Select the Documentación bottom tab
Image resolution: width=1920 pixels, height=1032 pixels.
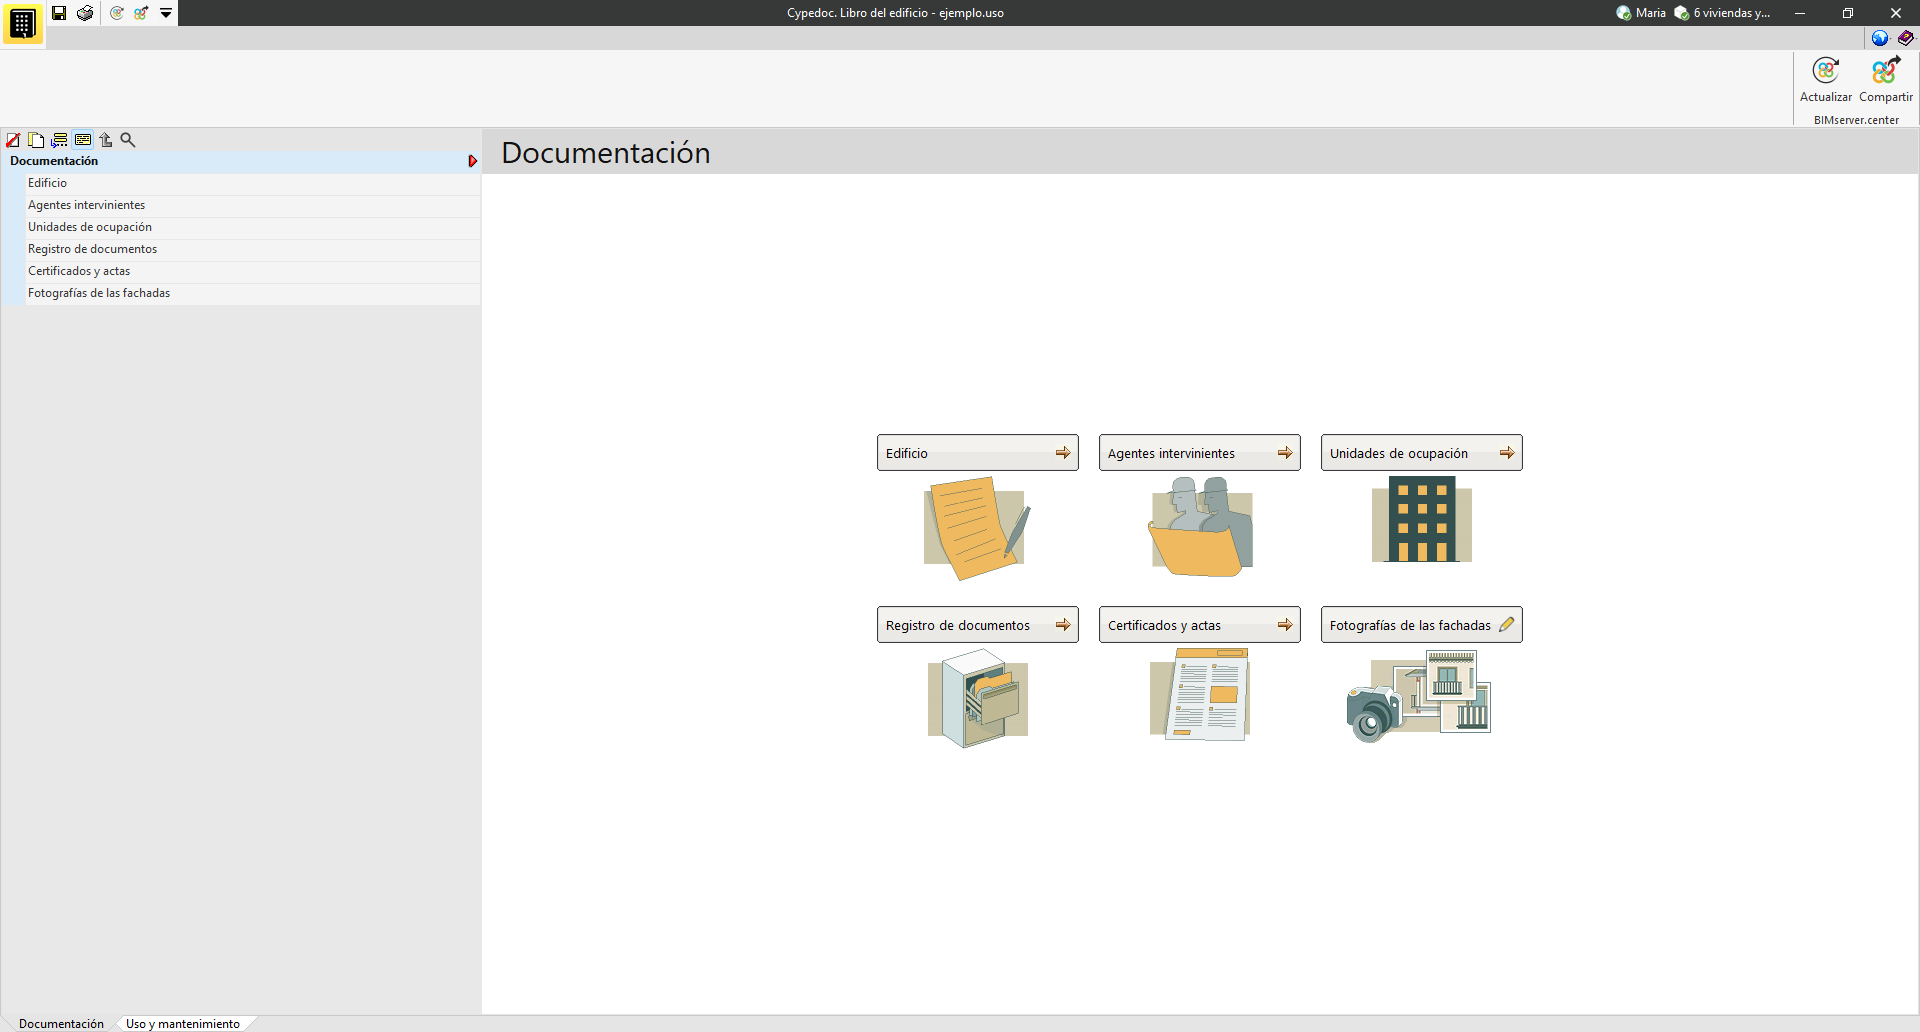point(61,1023)
